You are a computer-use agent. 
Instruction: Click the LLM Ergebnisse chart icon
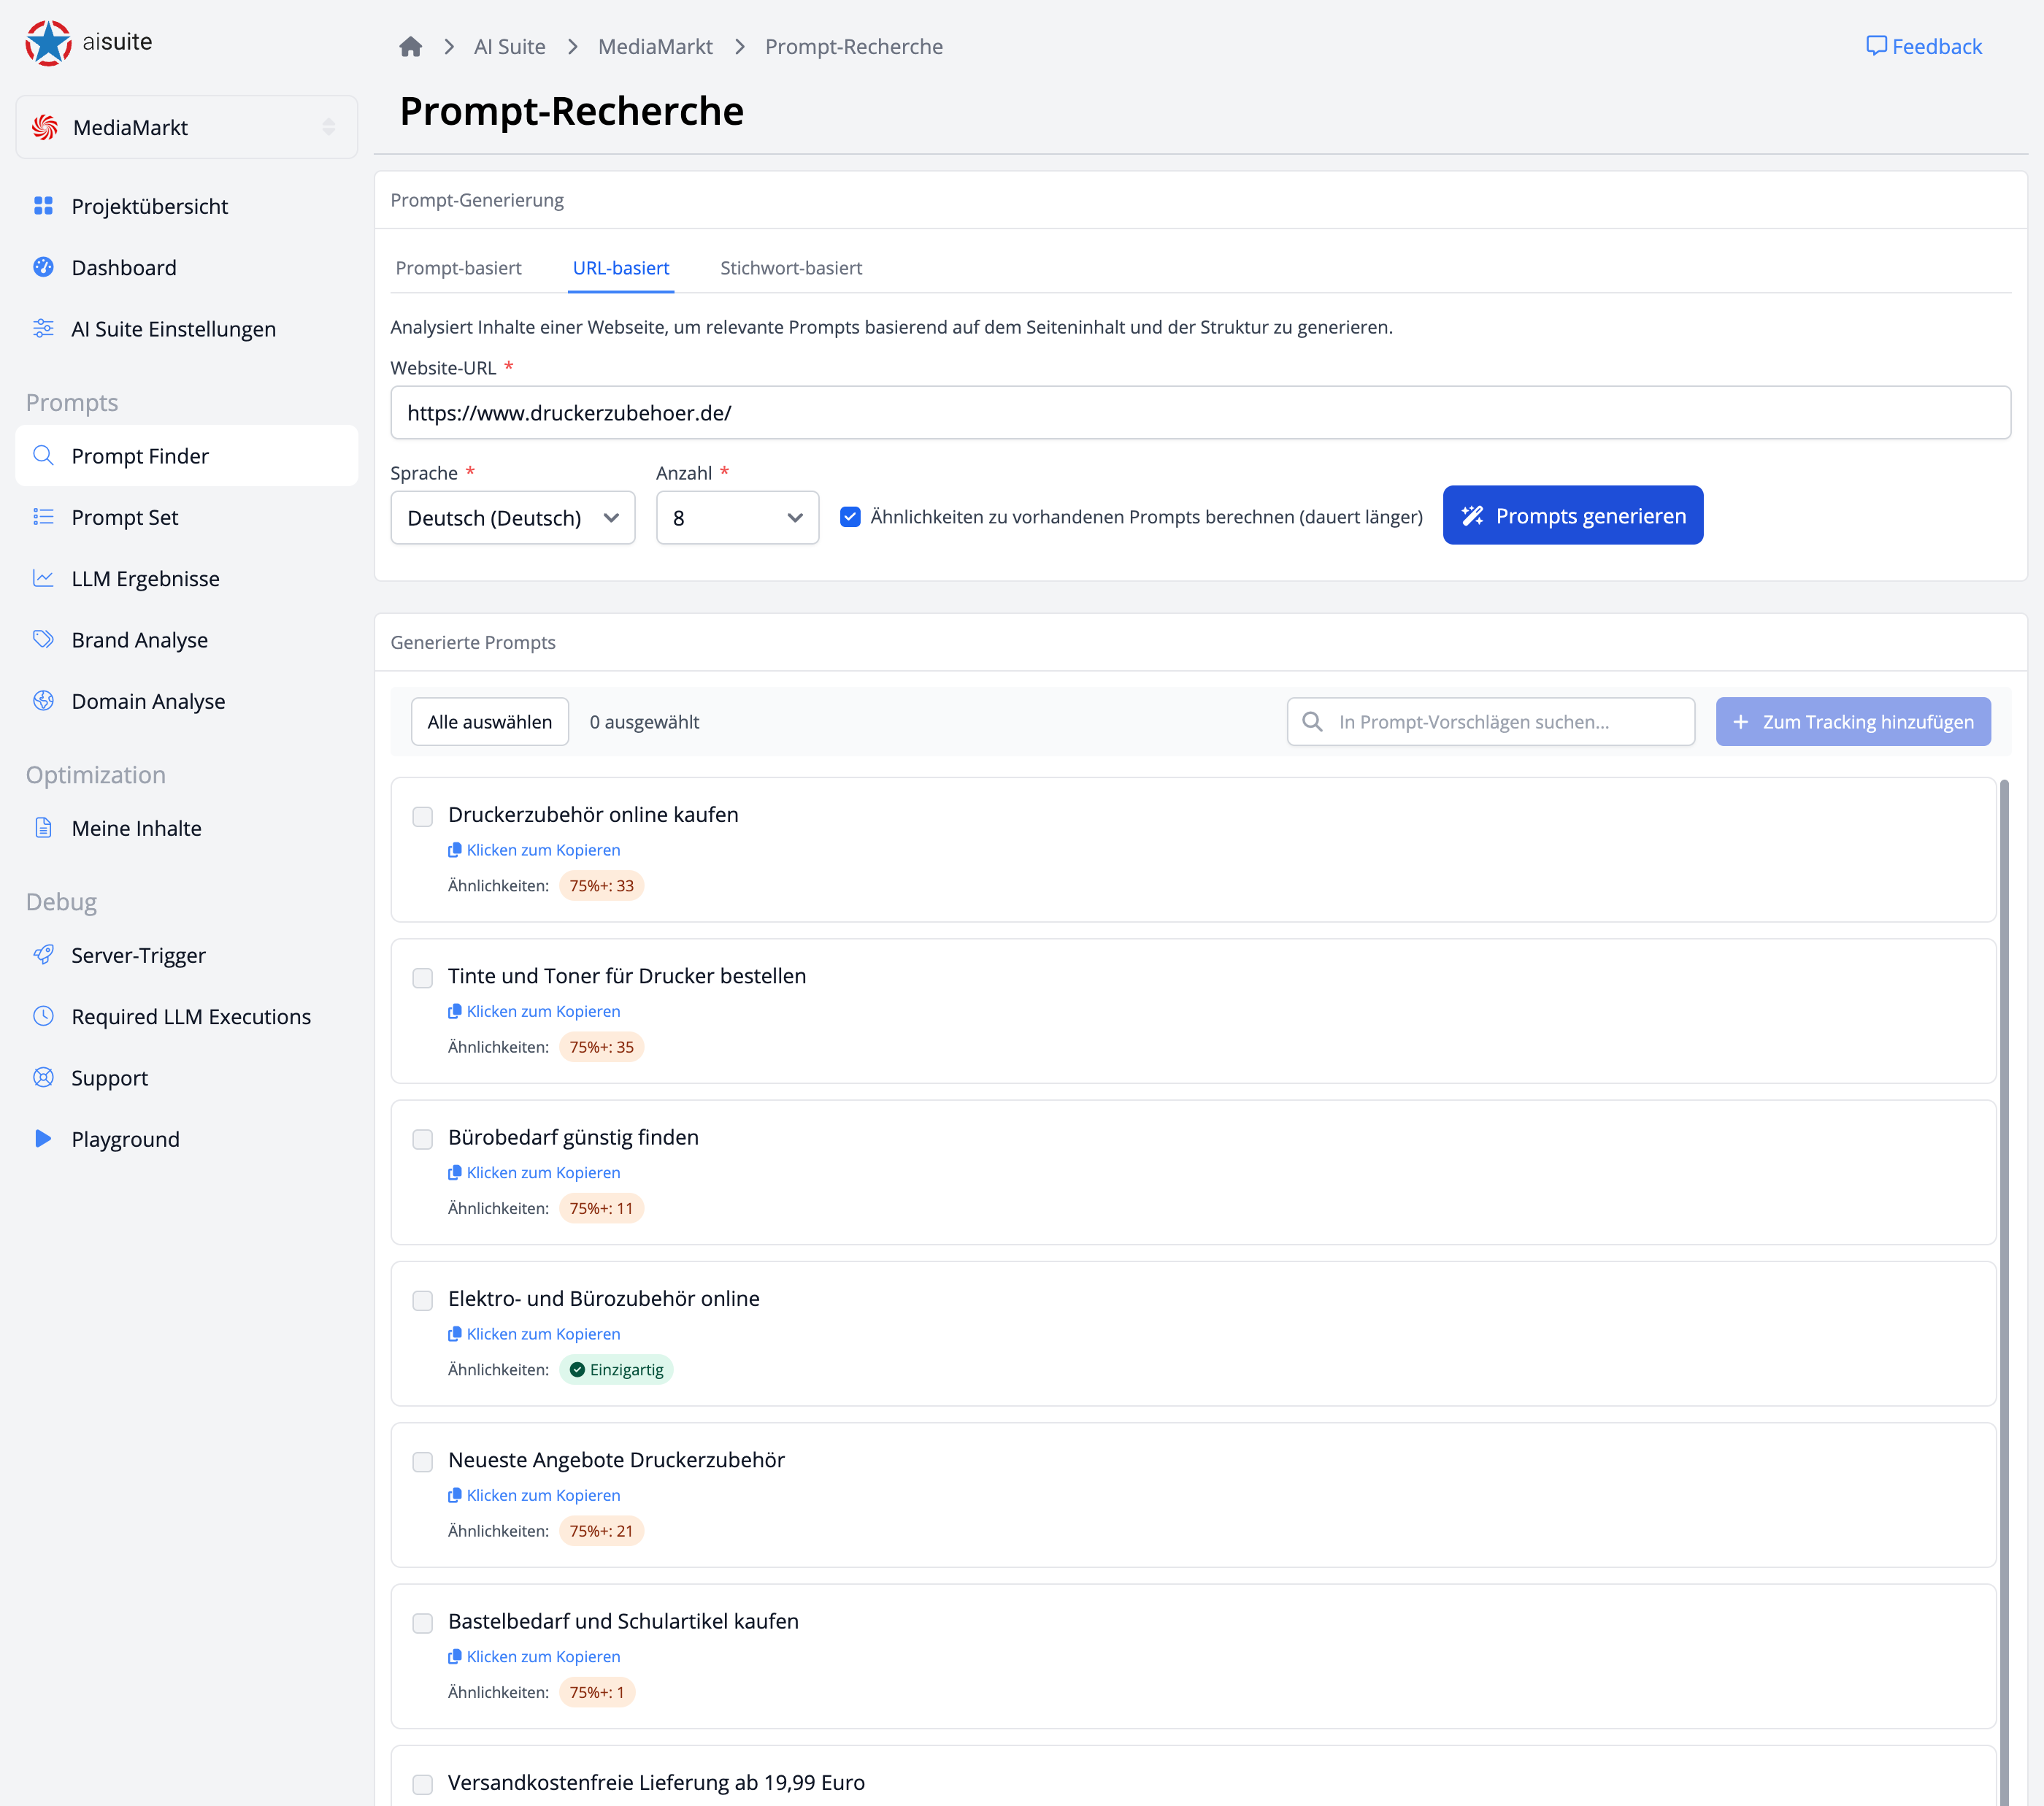click(43, 578)
